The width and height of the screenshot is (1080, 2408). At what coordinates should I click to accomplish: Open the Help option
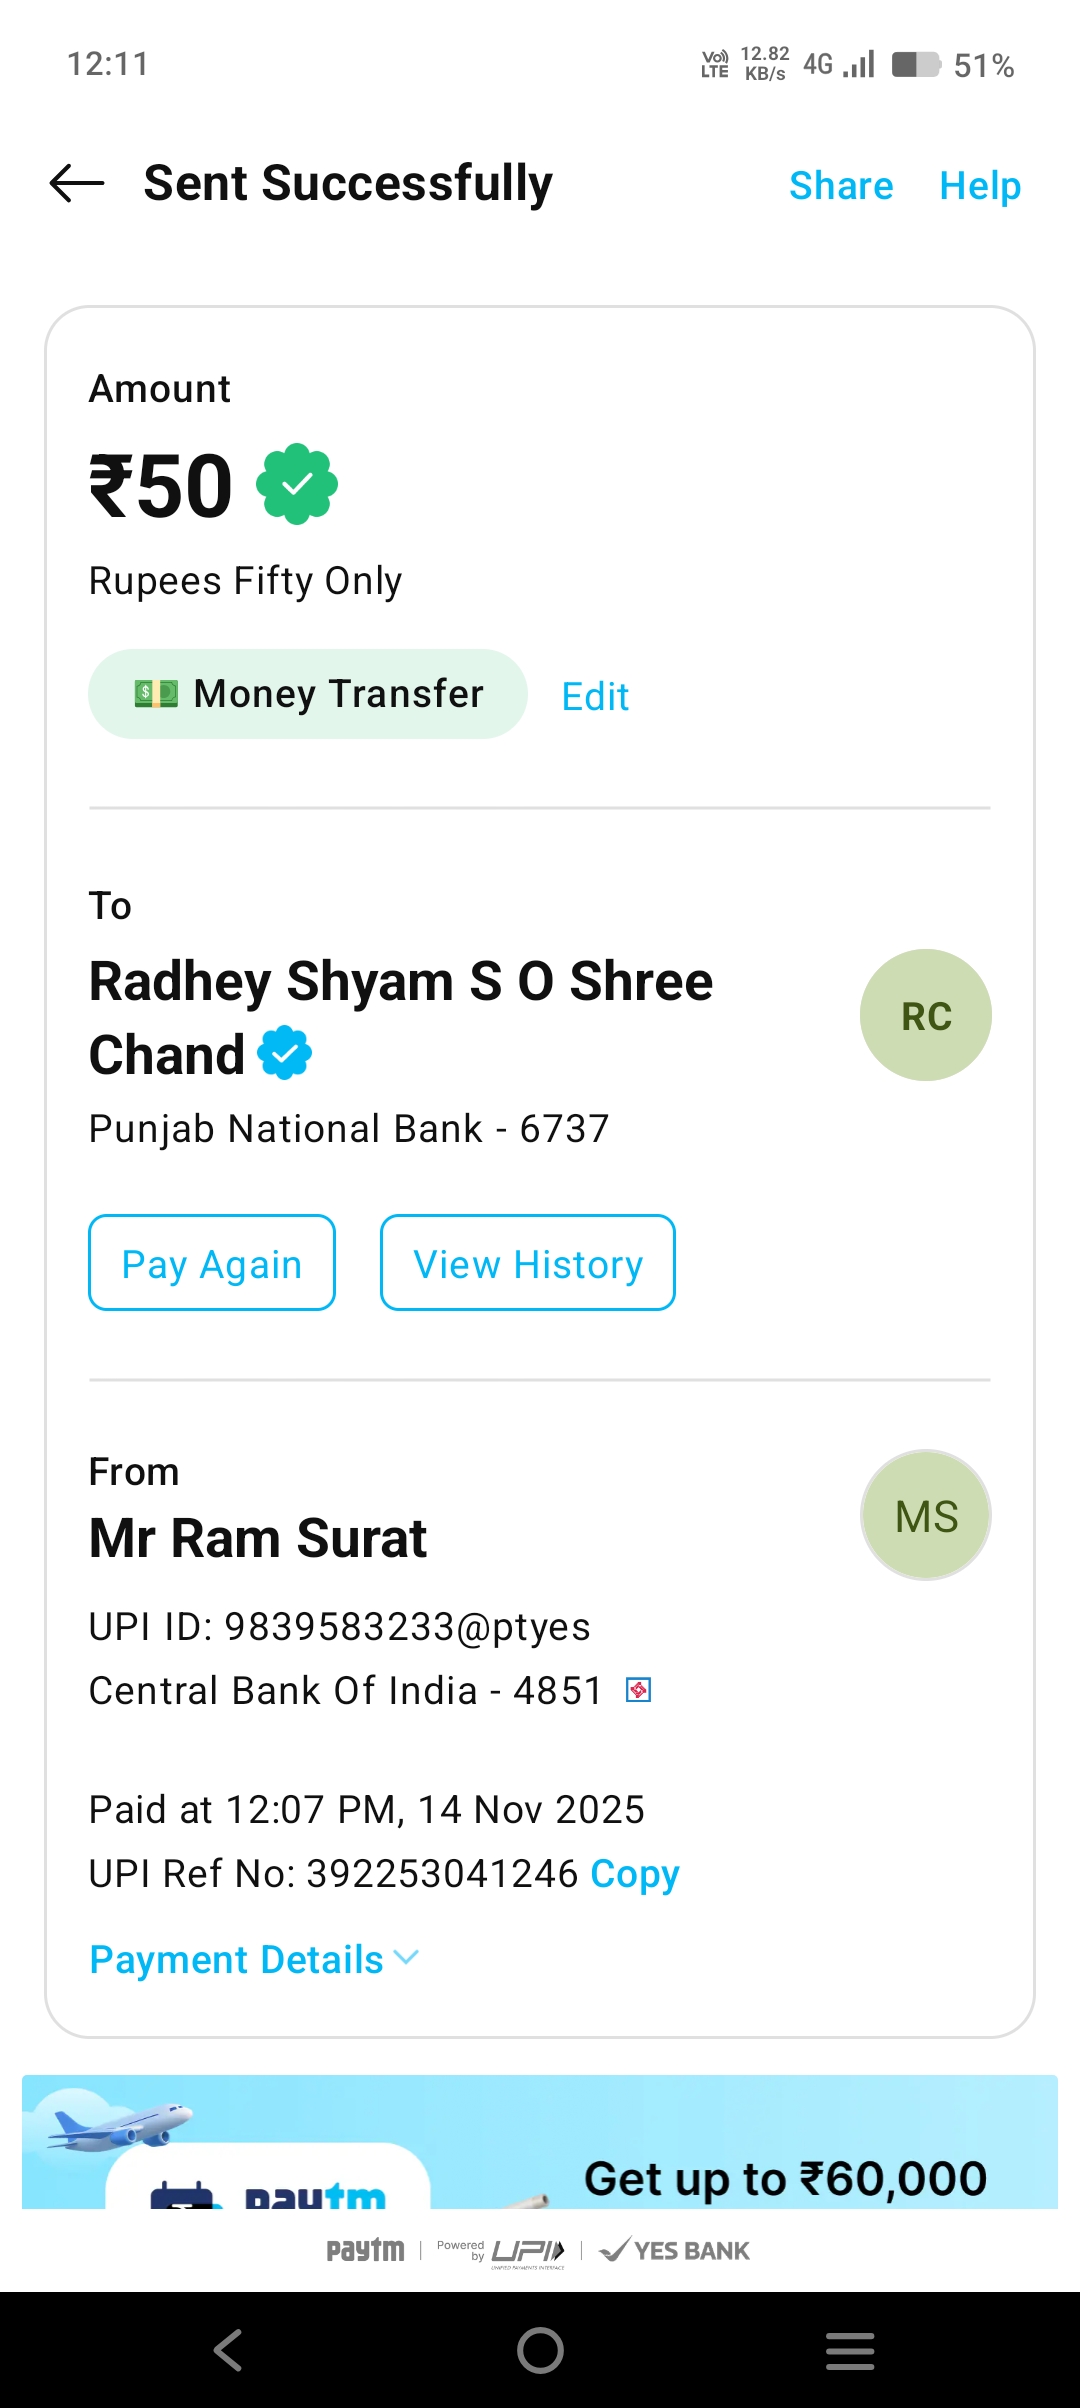(980, 186)
